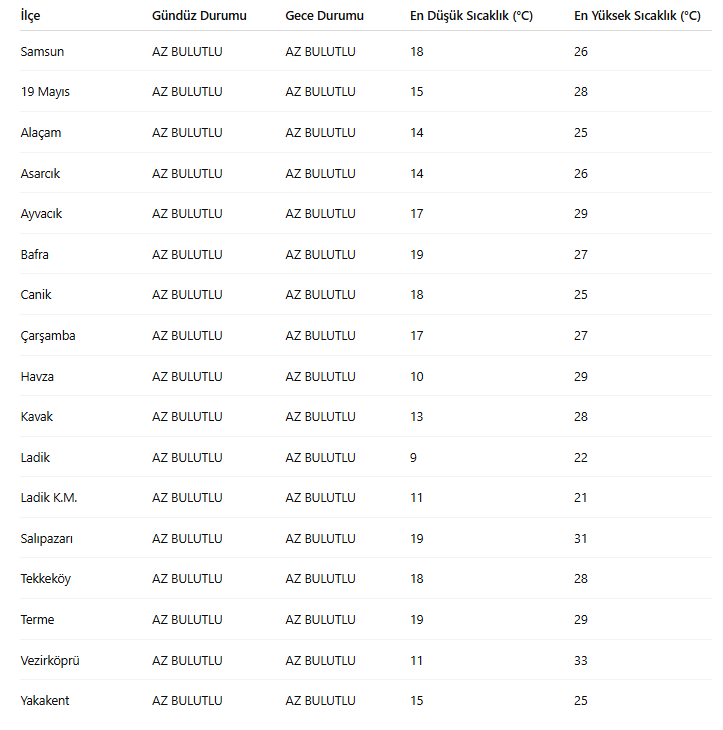
Task: Select the 19 Mayıs district name
Action: click(45, 92)
